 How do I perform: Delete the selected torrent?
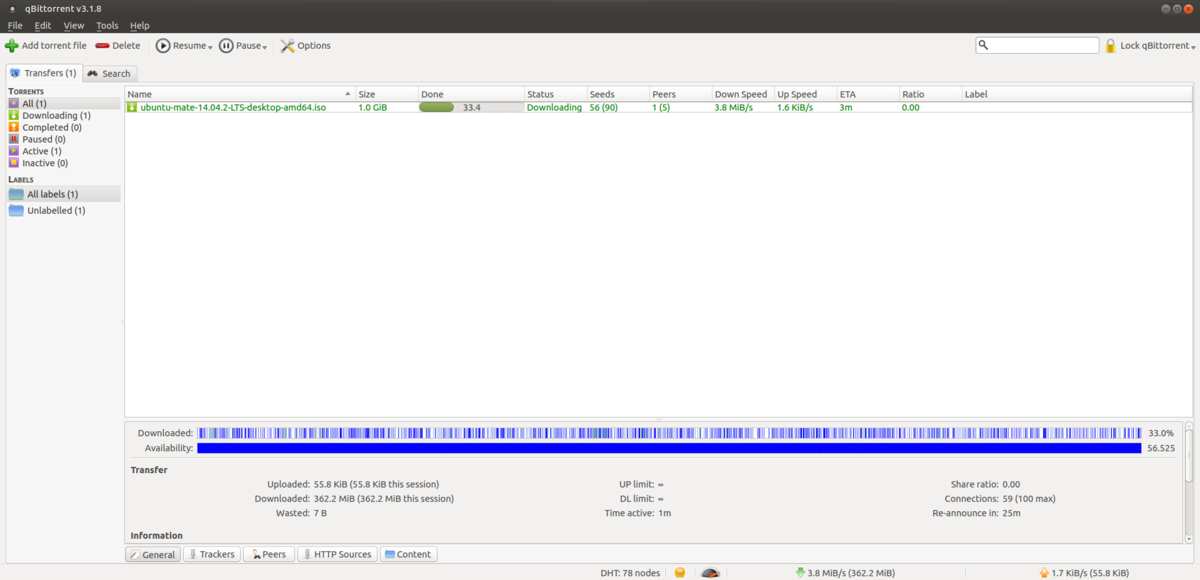click(118, 45)
